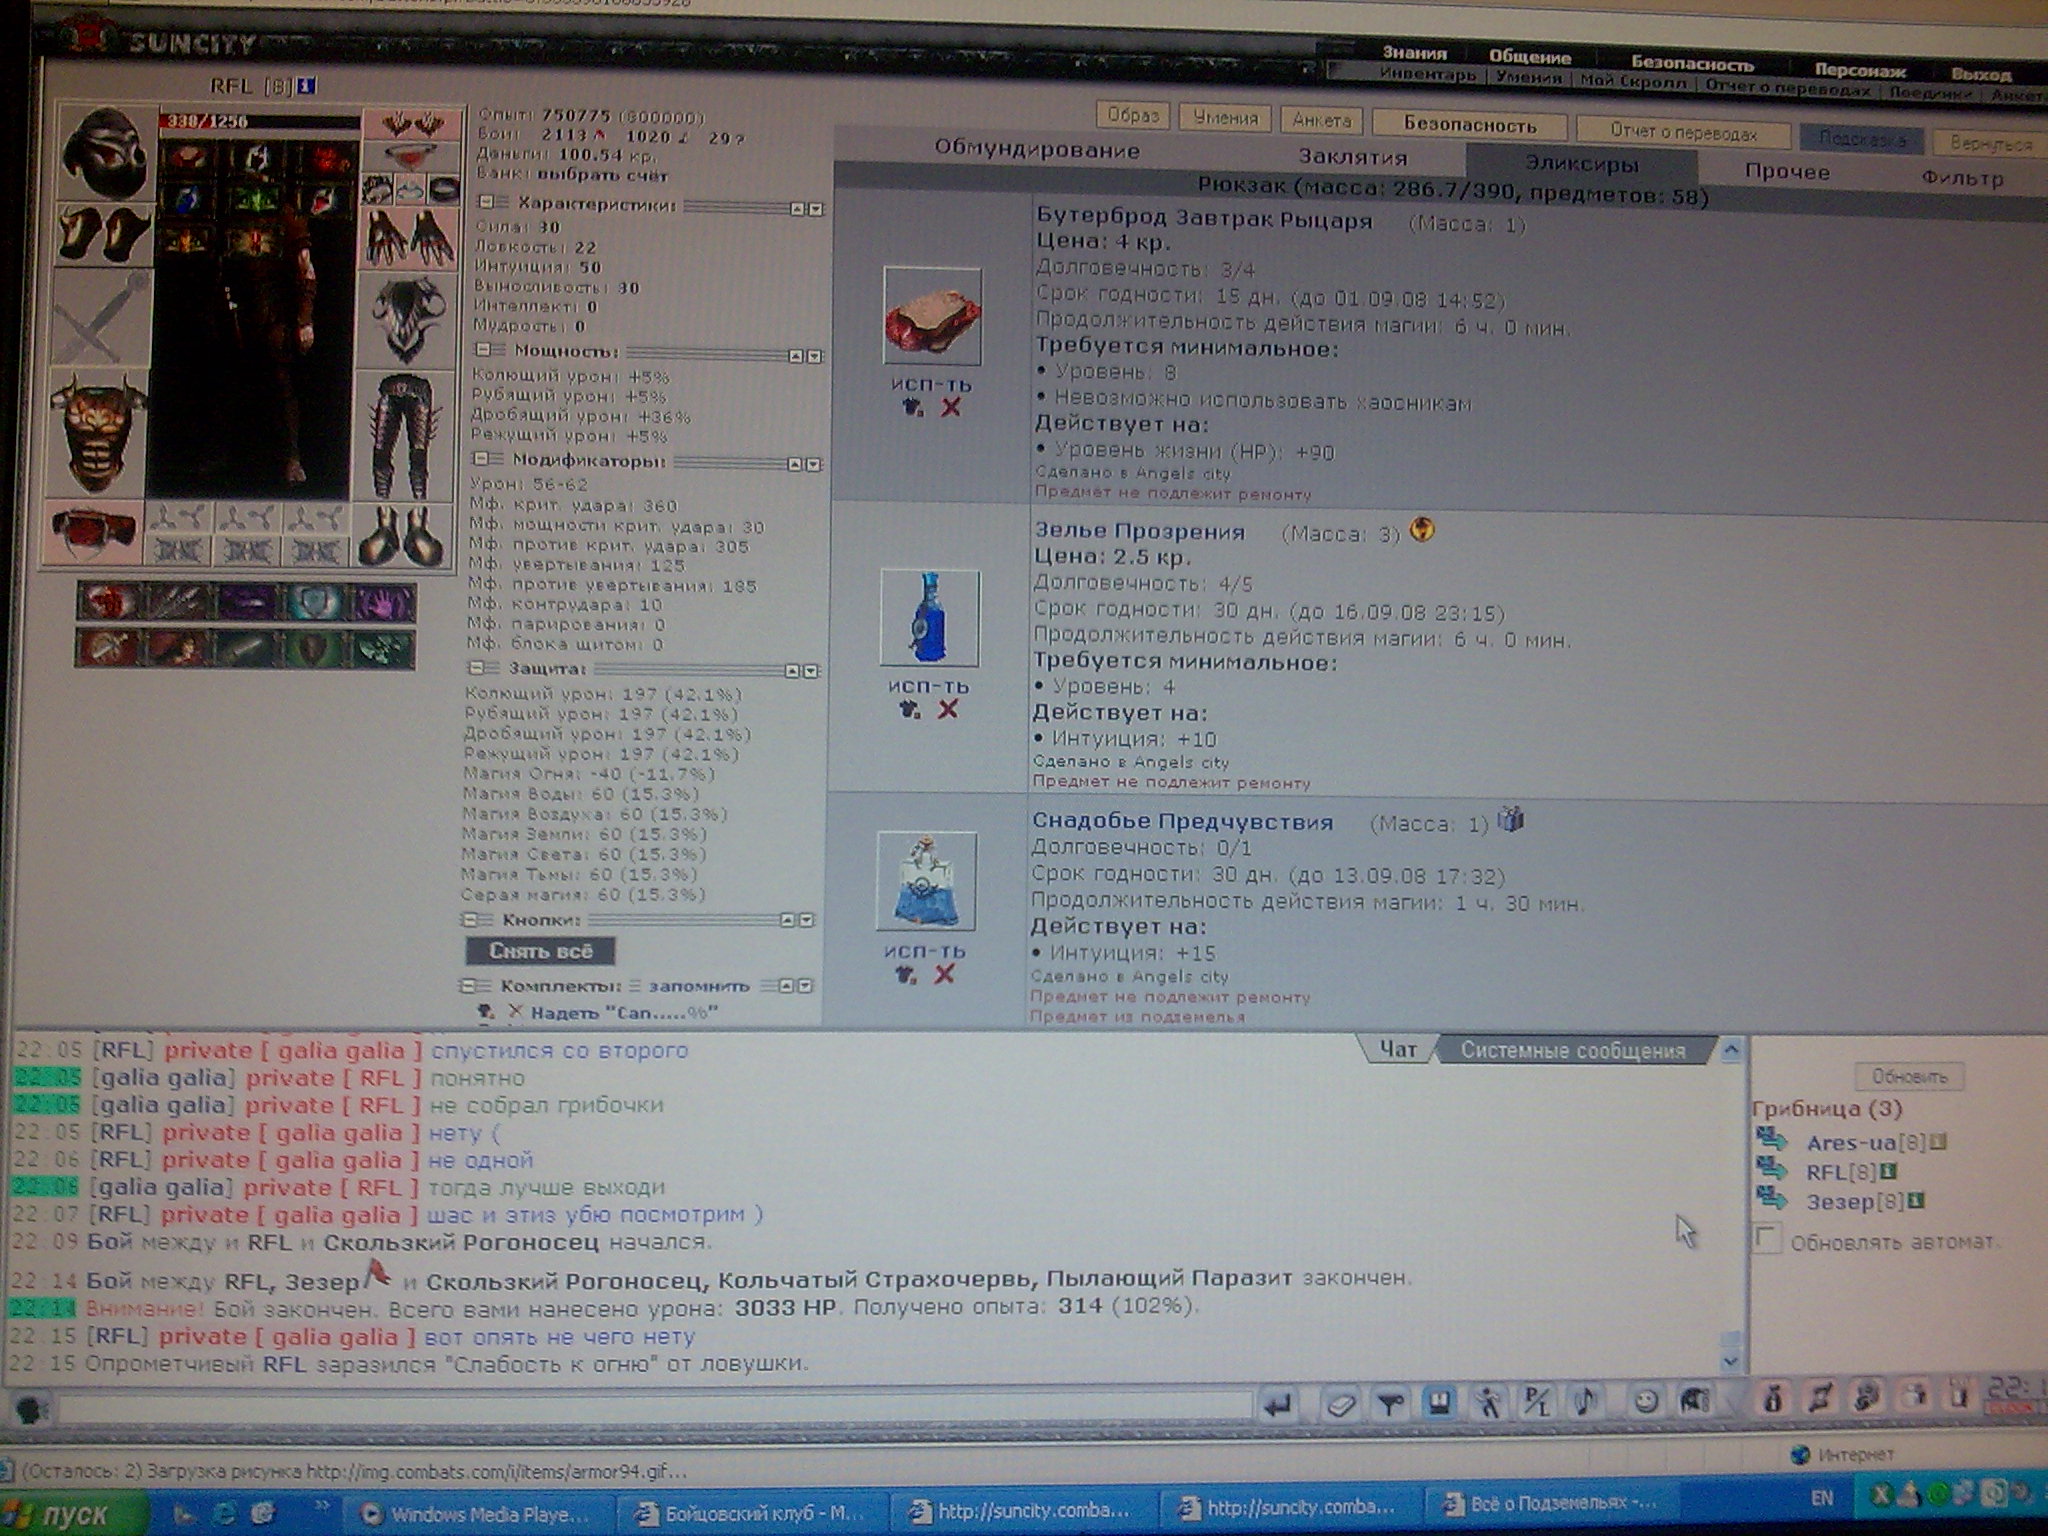Open the Заклятия inventory tab
This screenshot has height=1536, width=2048.
[x=1352, y=157]
